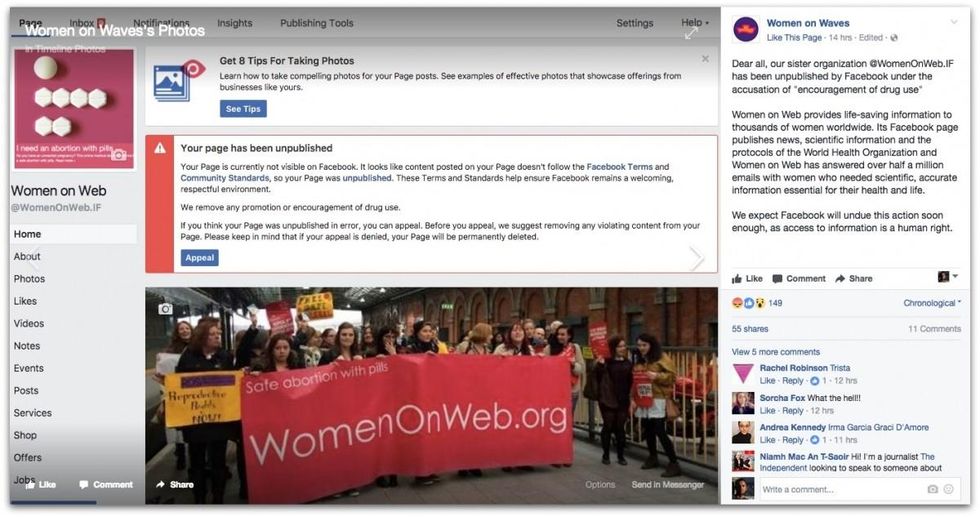This screenshot has width=980, height=517.
Task: Open the Insights tab
Action: [235, 23]
